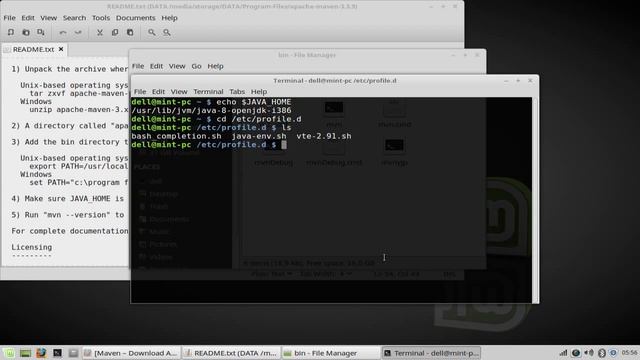Click line '5) Run "mvn --version" to' in README

tap(67, 215)
